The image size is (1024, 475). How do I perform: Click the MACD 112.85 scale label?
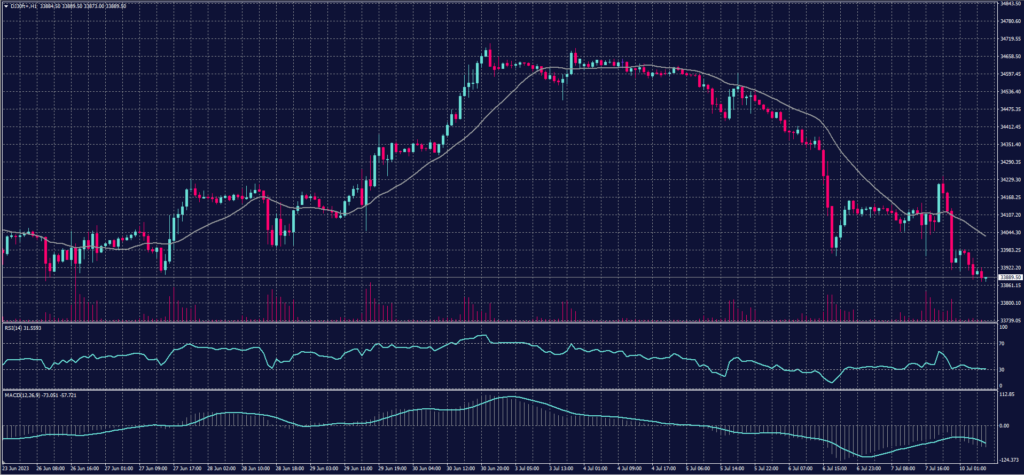1004,394
